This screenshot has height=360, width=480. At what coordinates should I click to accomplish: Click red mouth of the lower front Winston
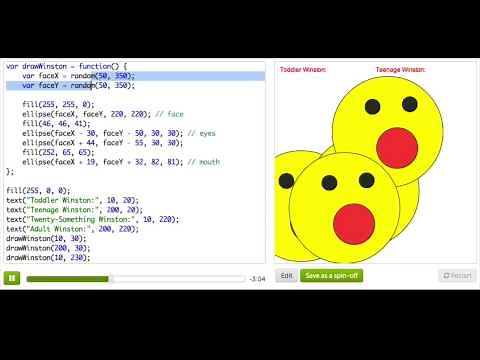point(354,224)
